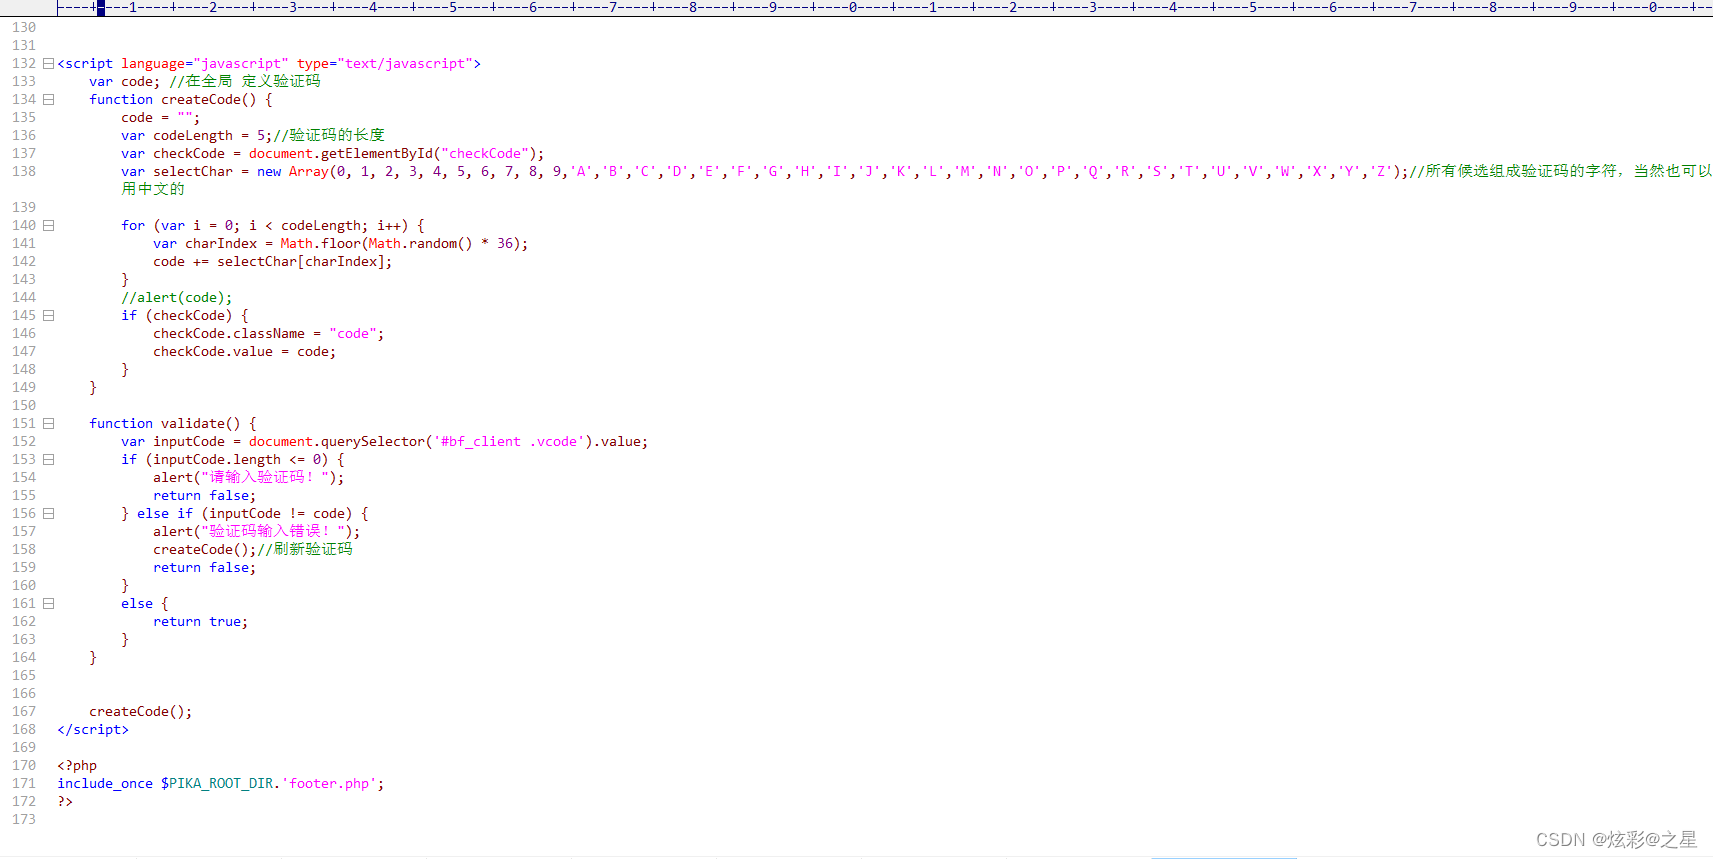Click on "checkCode.value = code;" line
The height and width of the screenshot is (859, 1713).
244,352
